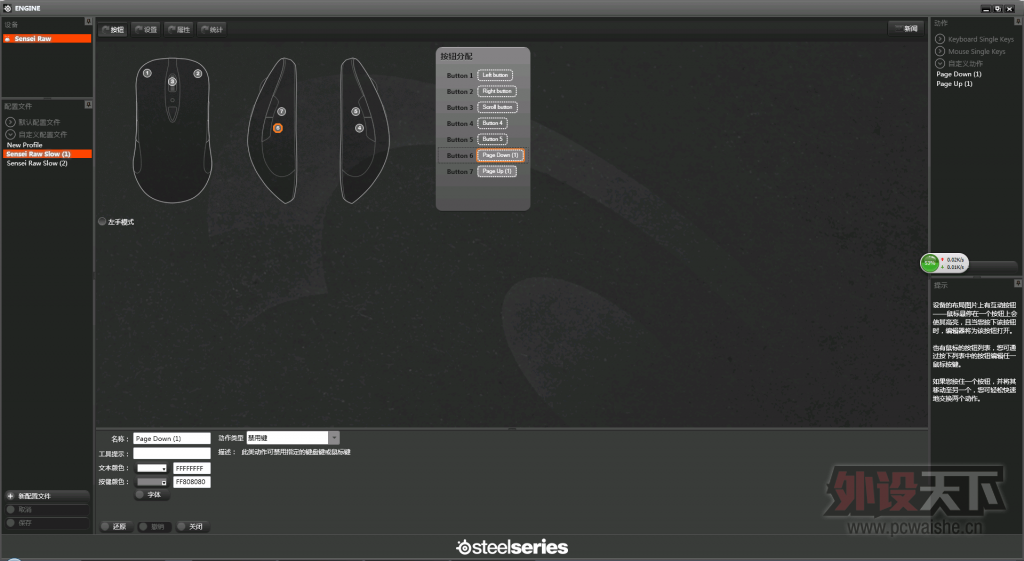Click the 保存 save button in sidebar
This screenshot has width=1024, height=561.
point(47,522)
